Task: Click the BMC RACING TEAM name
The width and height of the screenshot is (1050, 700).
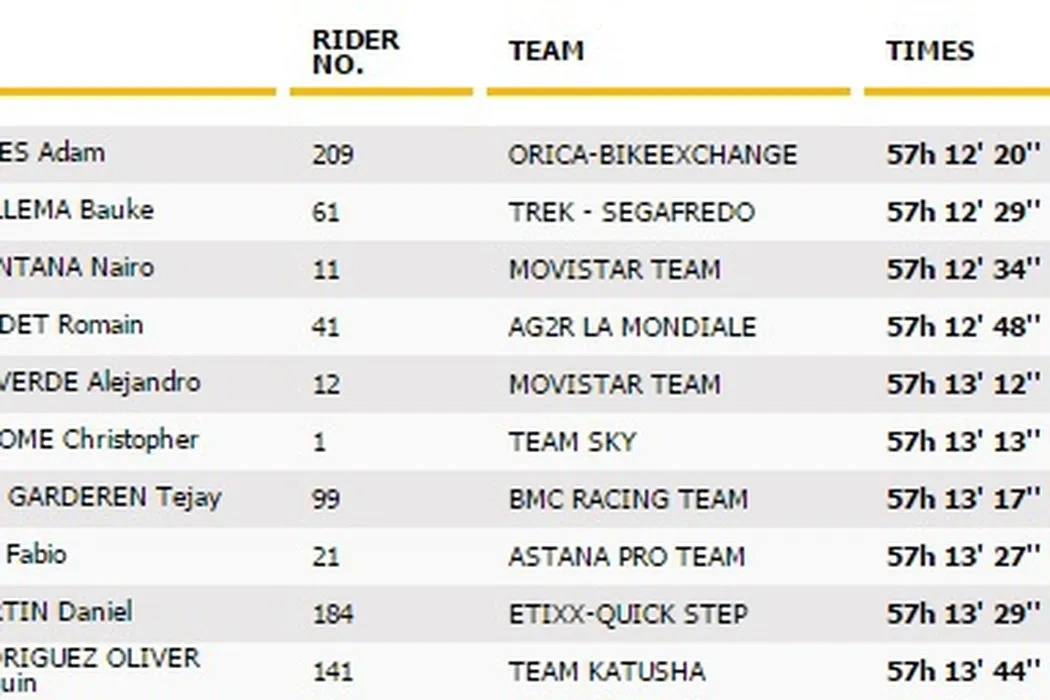Action: point(627,499)
